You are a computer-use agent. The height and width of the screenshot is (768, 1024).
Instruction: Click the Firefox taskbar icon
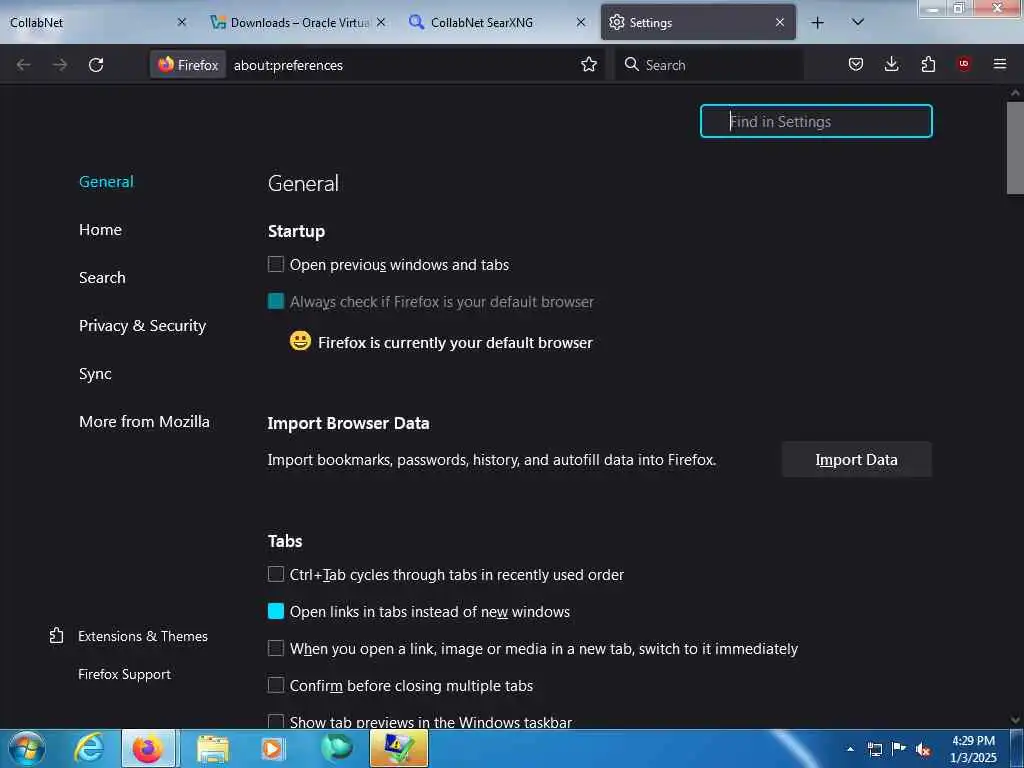(x=148, y=748)
